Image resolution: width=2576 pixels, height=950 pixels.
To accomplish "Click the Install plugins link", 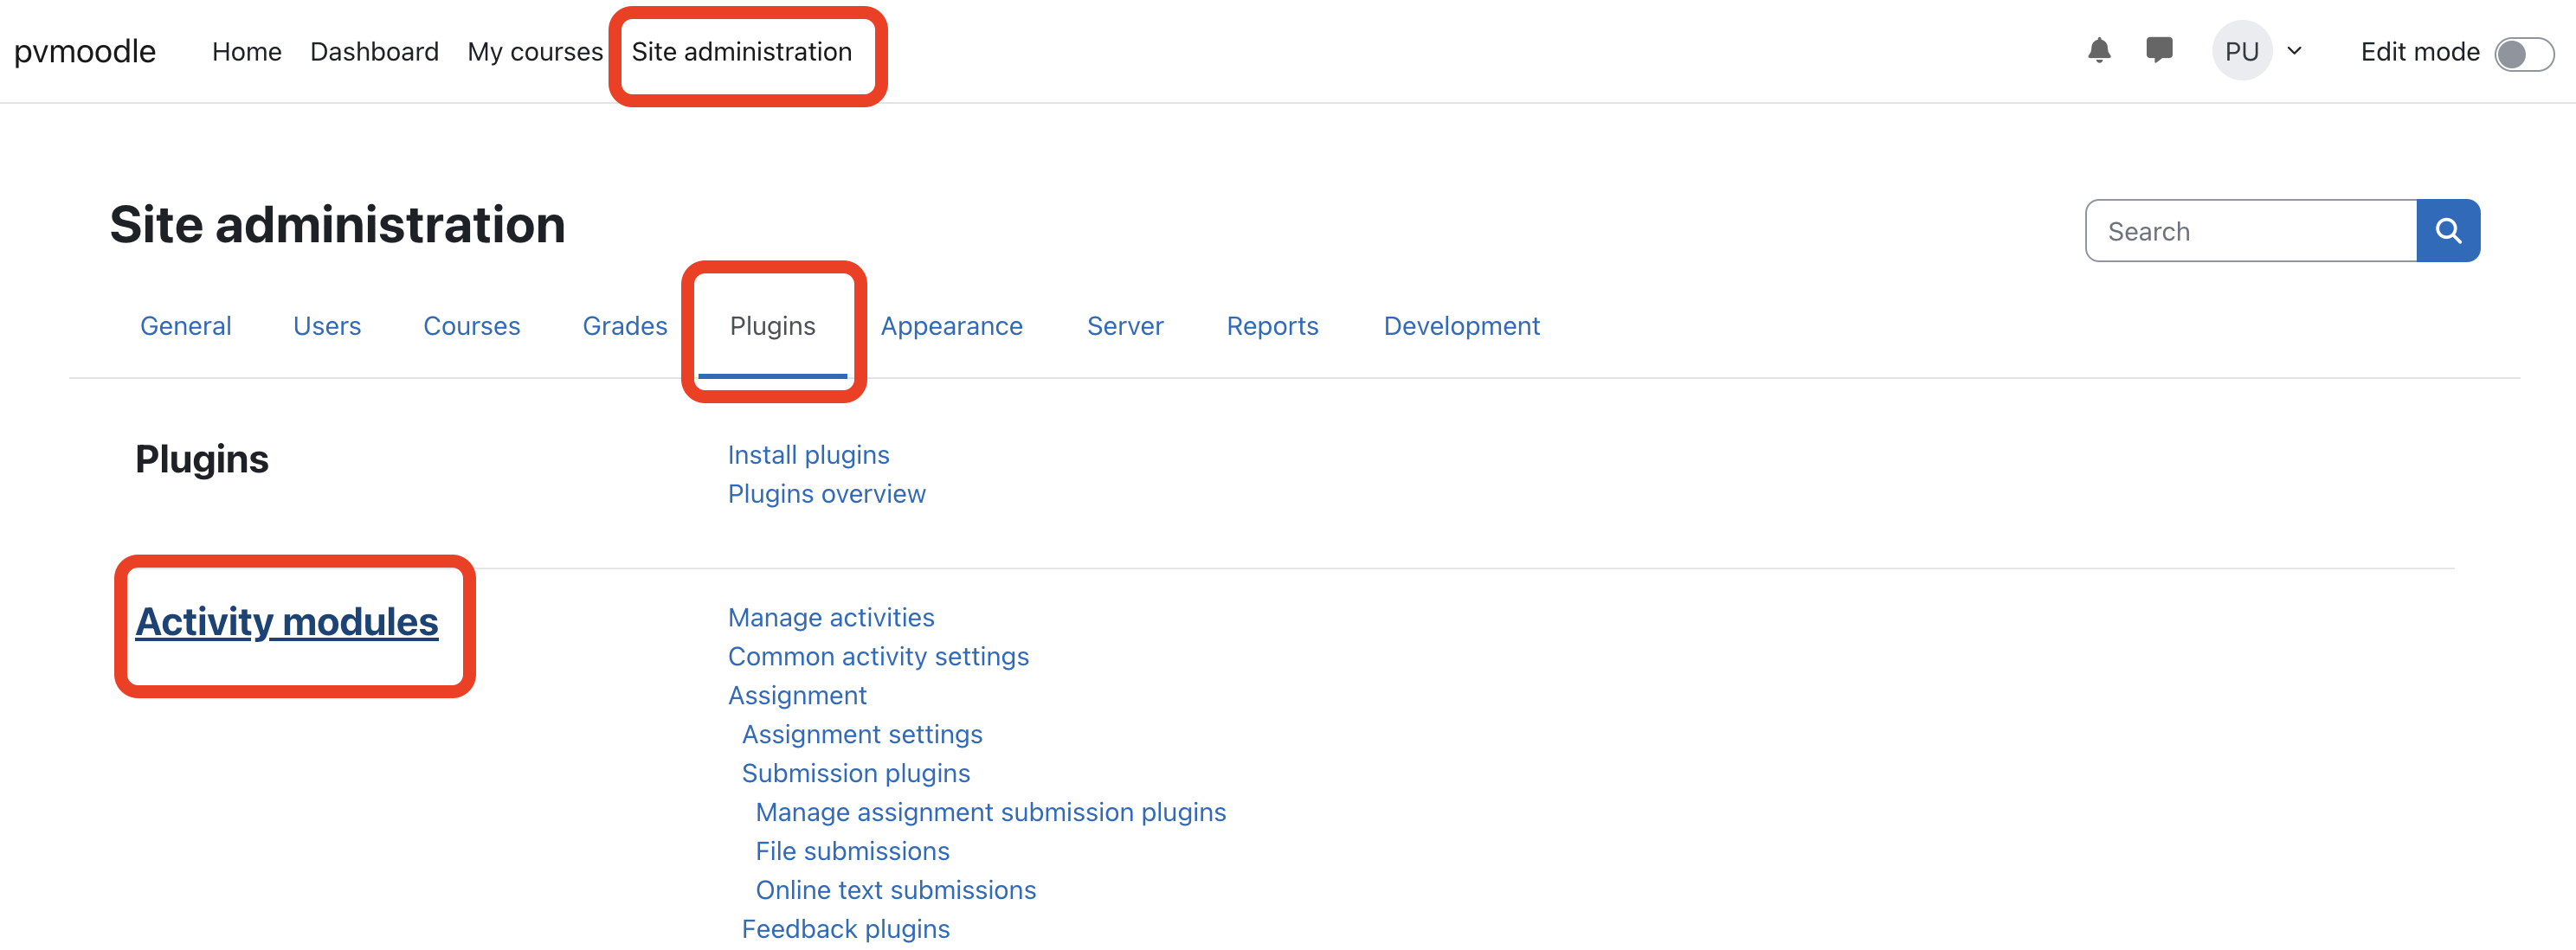I will tap(808, 455).
